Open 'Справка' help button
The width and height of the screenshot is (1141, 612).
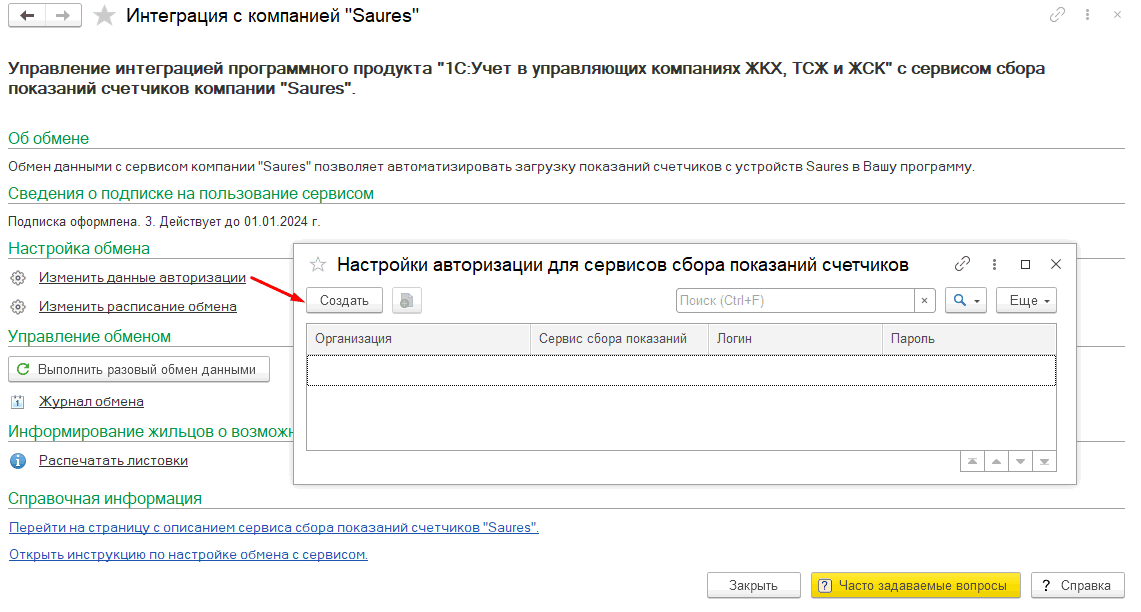click(1077, 585)
